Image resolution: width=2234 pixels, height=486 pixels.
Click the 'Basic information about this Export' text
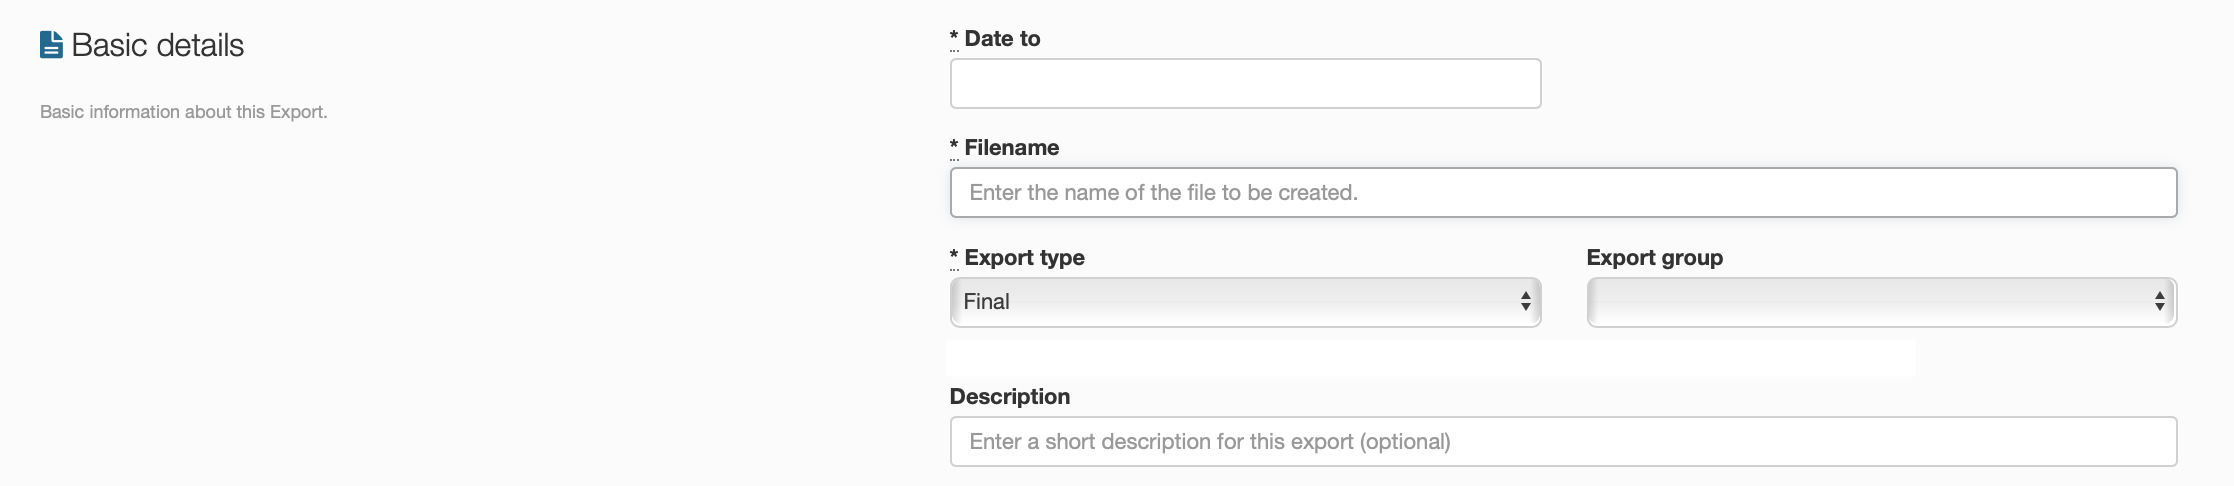[183, 112]
